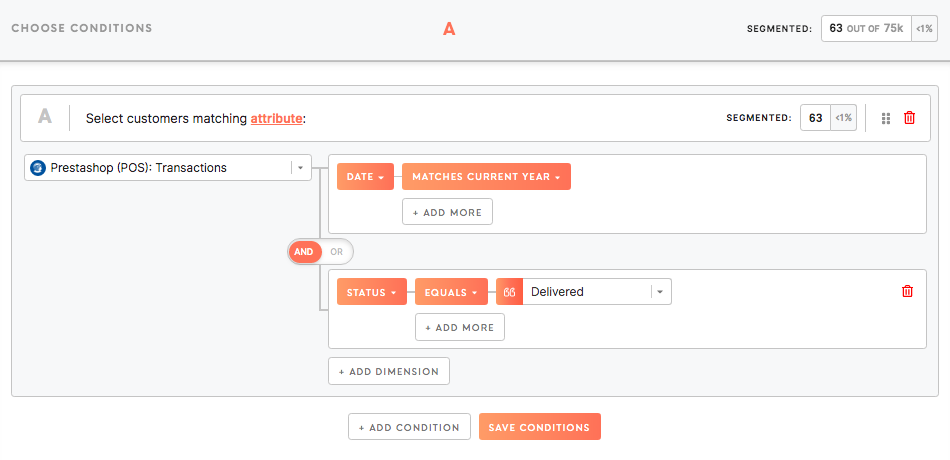This screenshot has width=950, height=460.
Task: Click the quote icon beside Delivered
Action: (x=510, y=292)
